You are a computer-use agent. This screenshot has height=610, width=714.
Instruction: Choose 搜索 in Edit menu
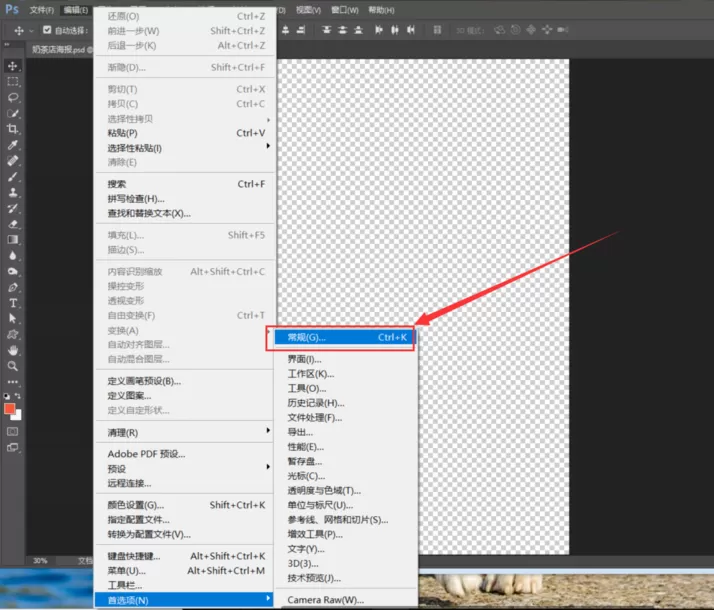[x=184, y=184]
